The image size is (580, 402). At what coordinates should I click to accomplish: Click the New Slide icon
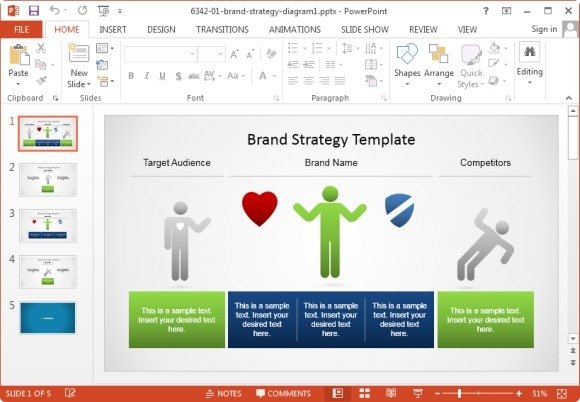click(79, 53)
